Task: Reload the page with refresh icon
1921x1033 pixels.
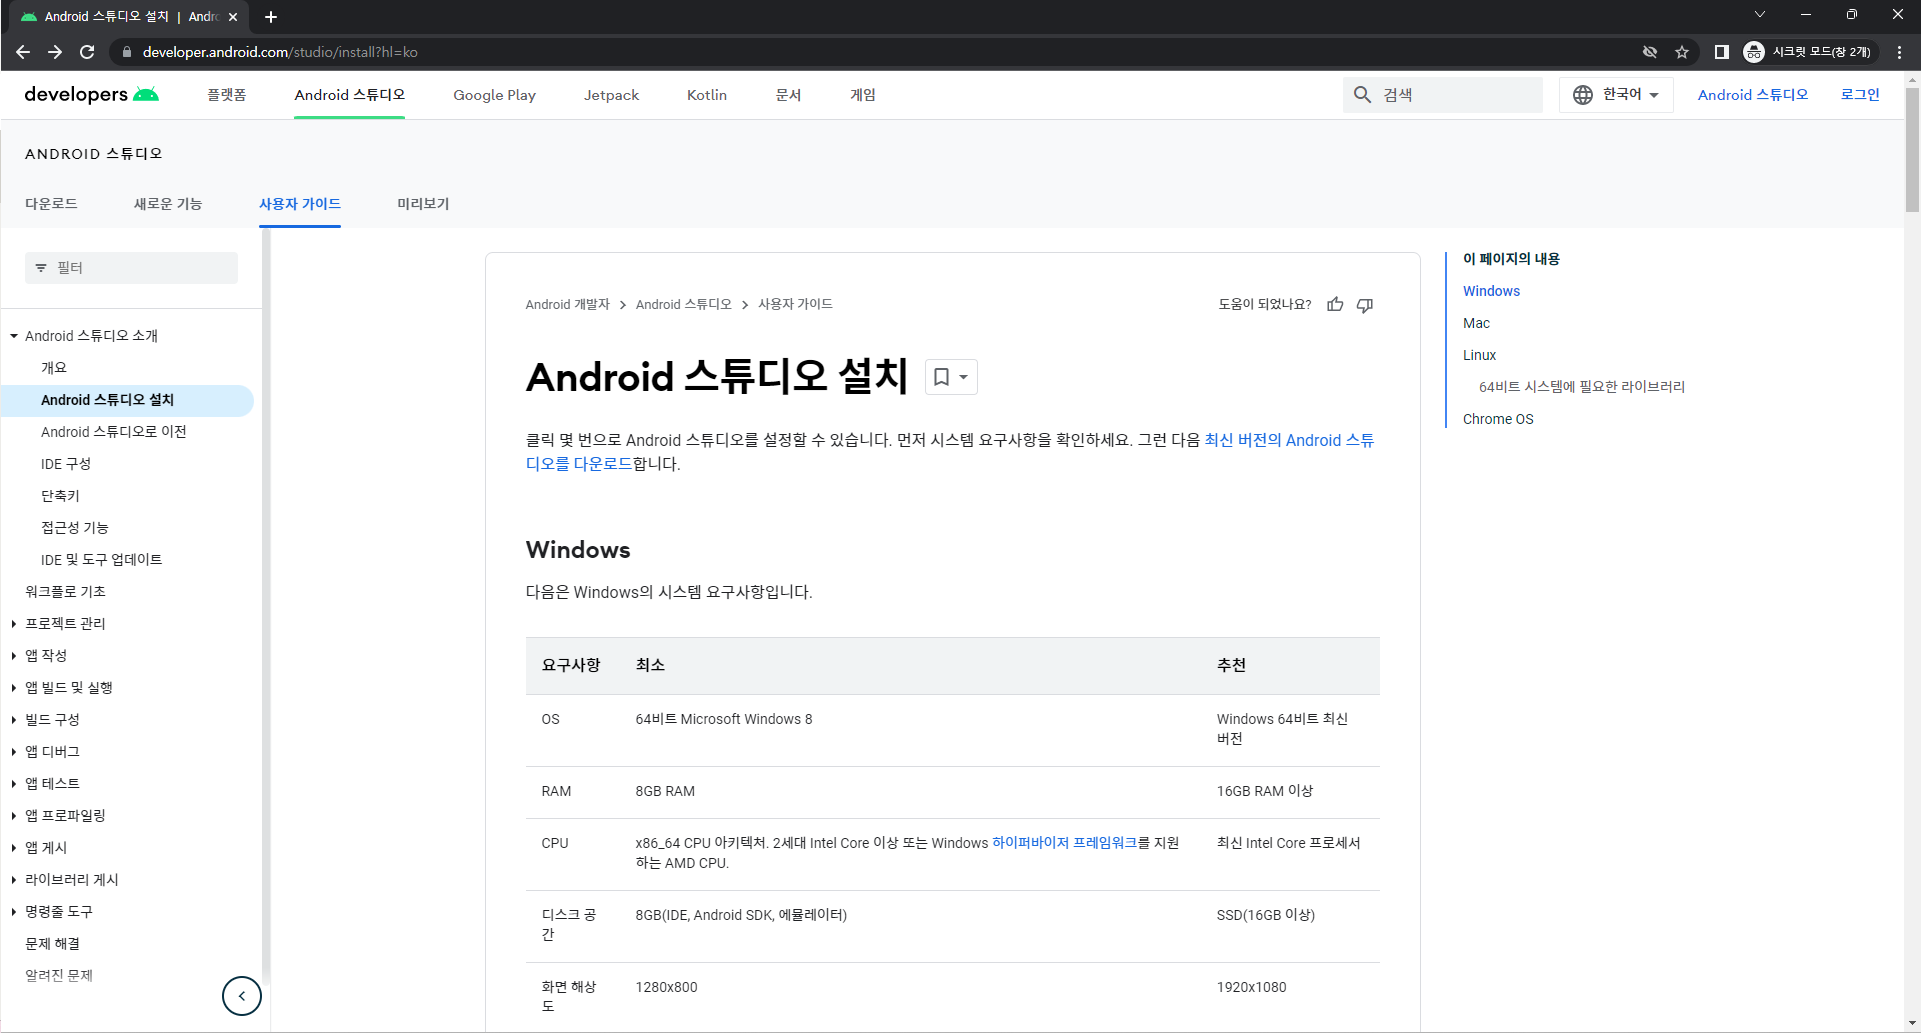Action: 87,52
